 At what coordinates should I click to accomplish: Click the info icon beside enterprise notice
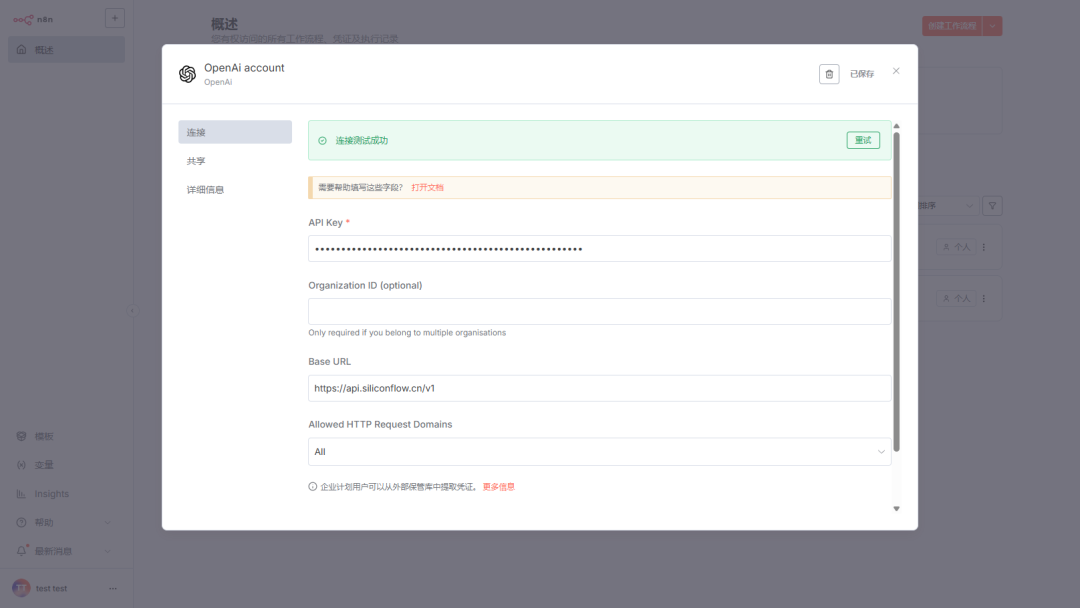point(313,487)
